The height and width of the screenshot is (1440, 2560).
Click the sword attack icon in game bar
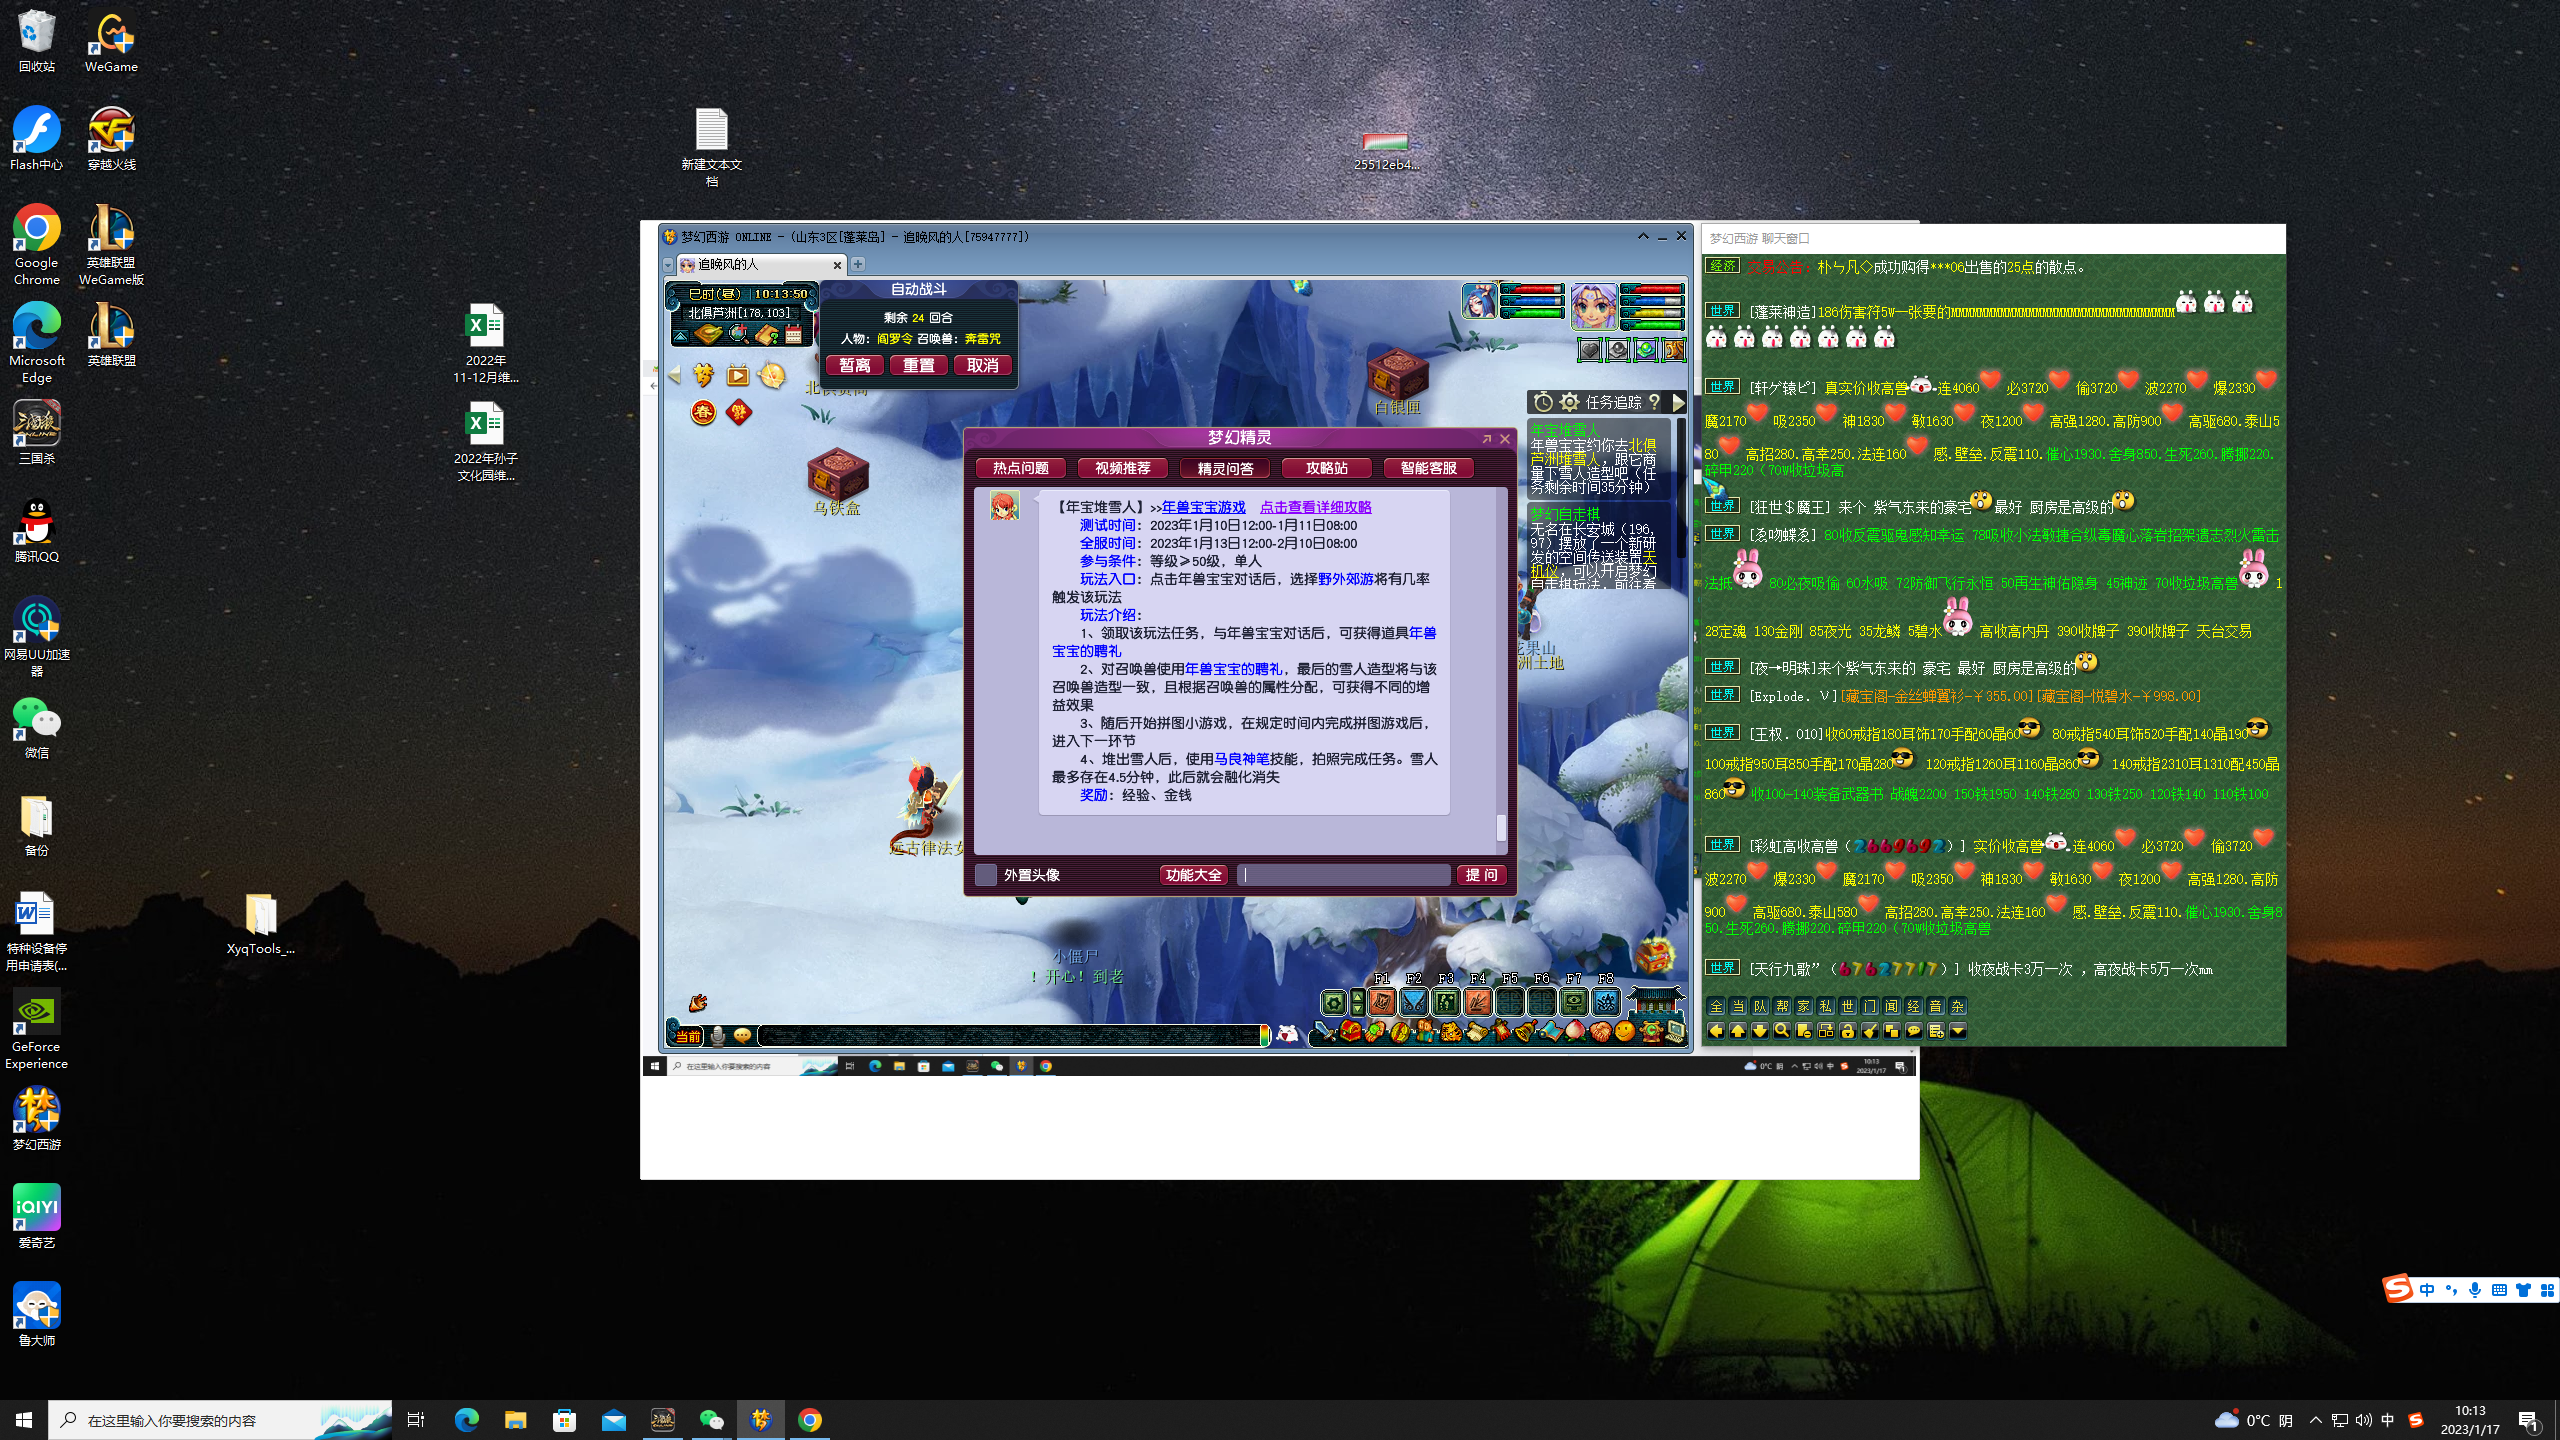pos(1325,1032)
